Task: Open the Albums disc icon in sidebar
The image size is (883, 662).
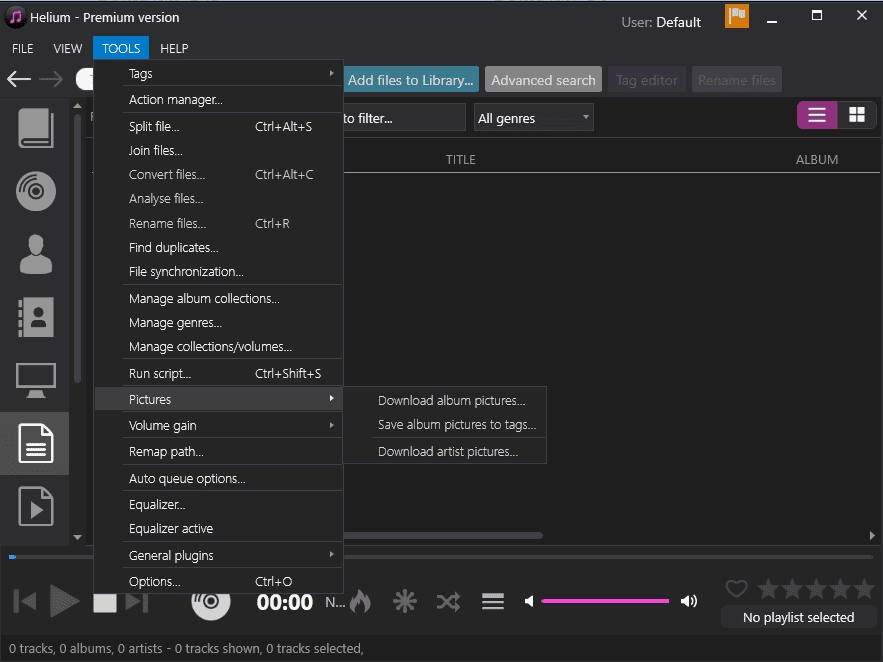Action: pos(35,191)
